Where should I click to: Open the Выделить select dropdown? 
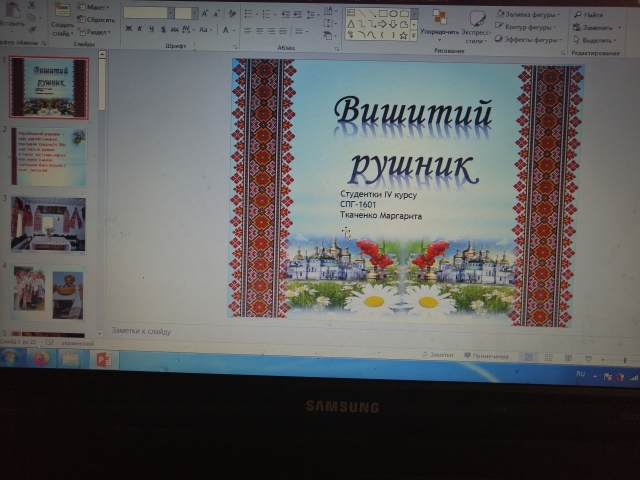(595, 40)
